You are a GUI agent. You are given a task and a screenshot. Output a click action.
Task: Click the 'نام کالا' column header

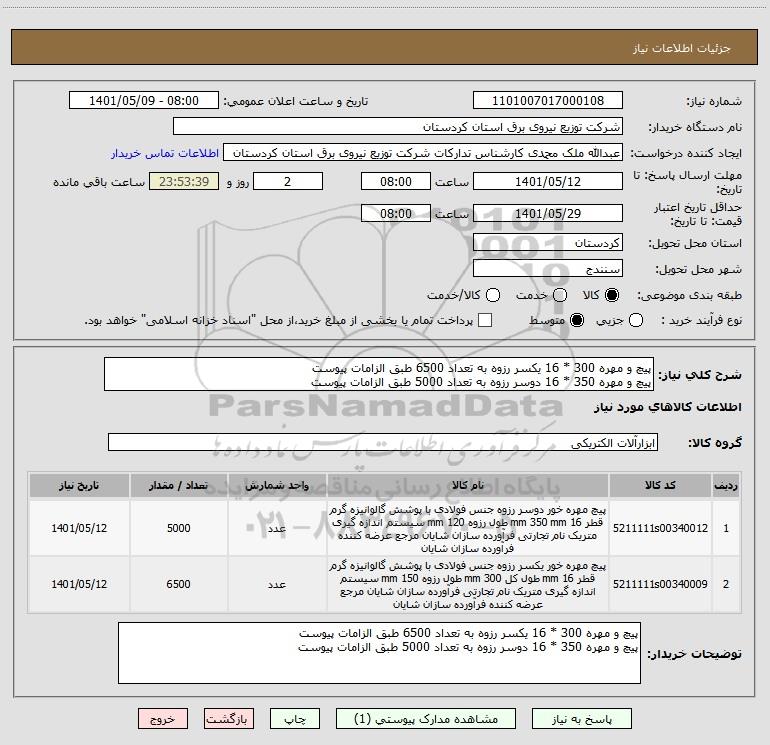[468, 485]
